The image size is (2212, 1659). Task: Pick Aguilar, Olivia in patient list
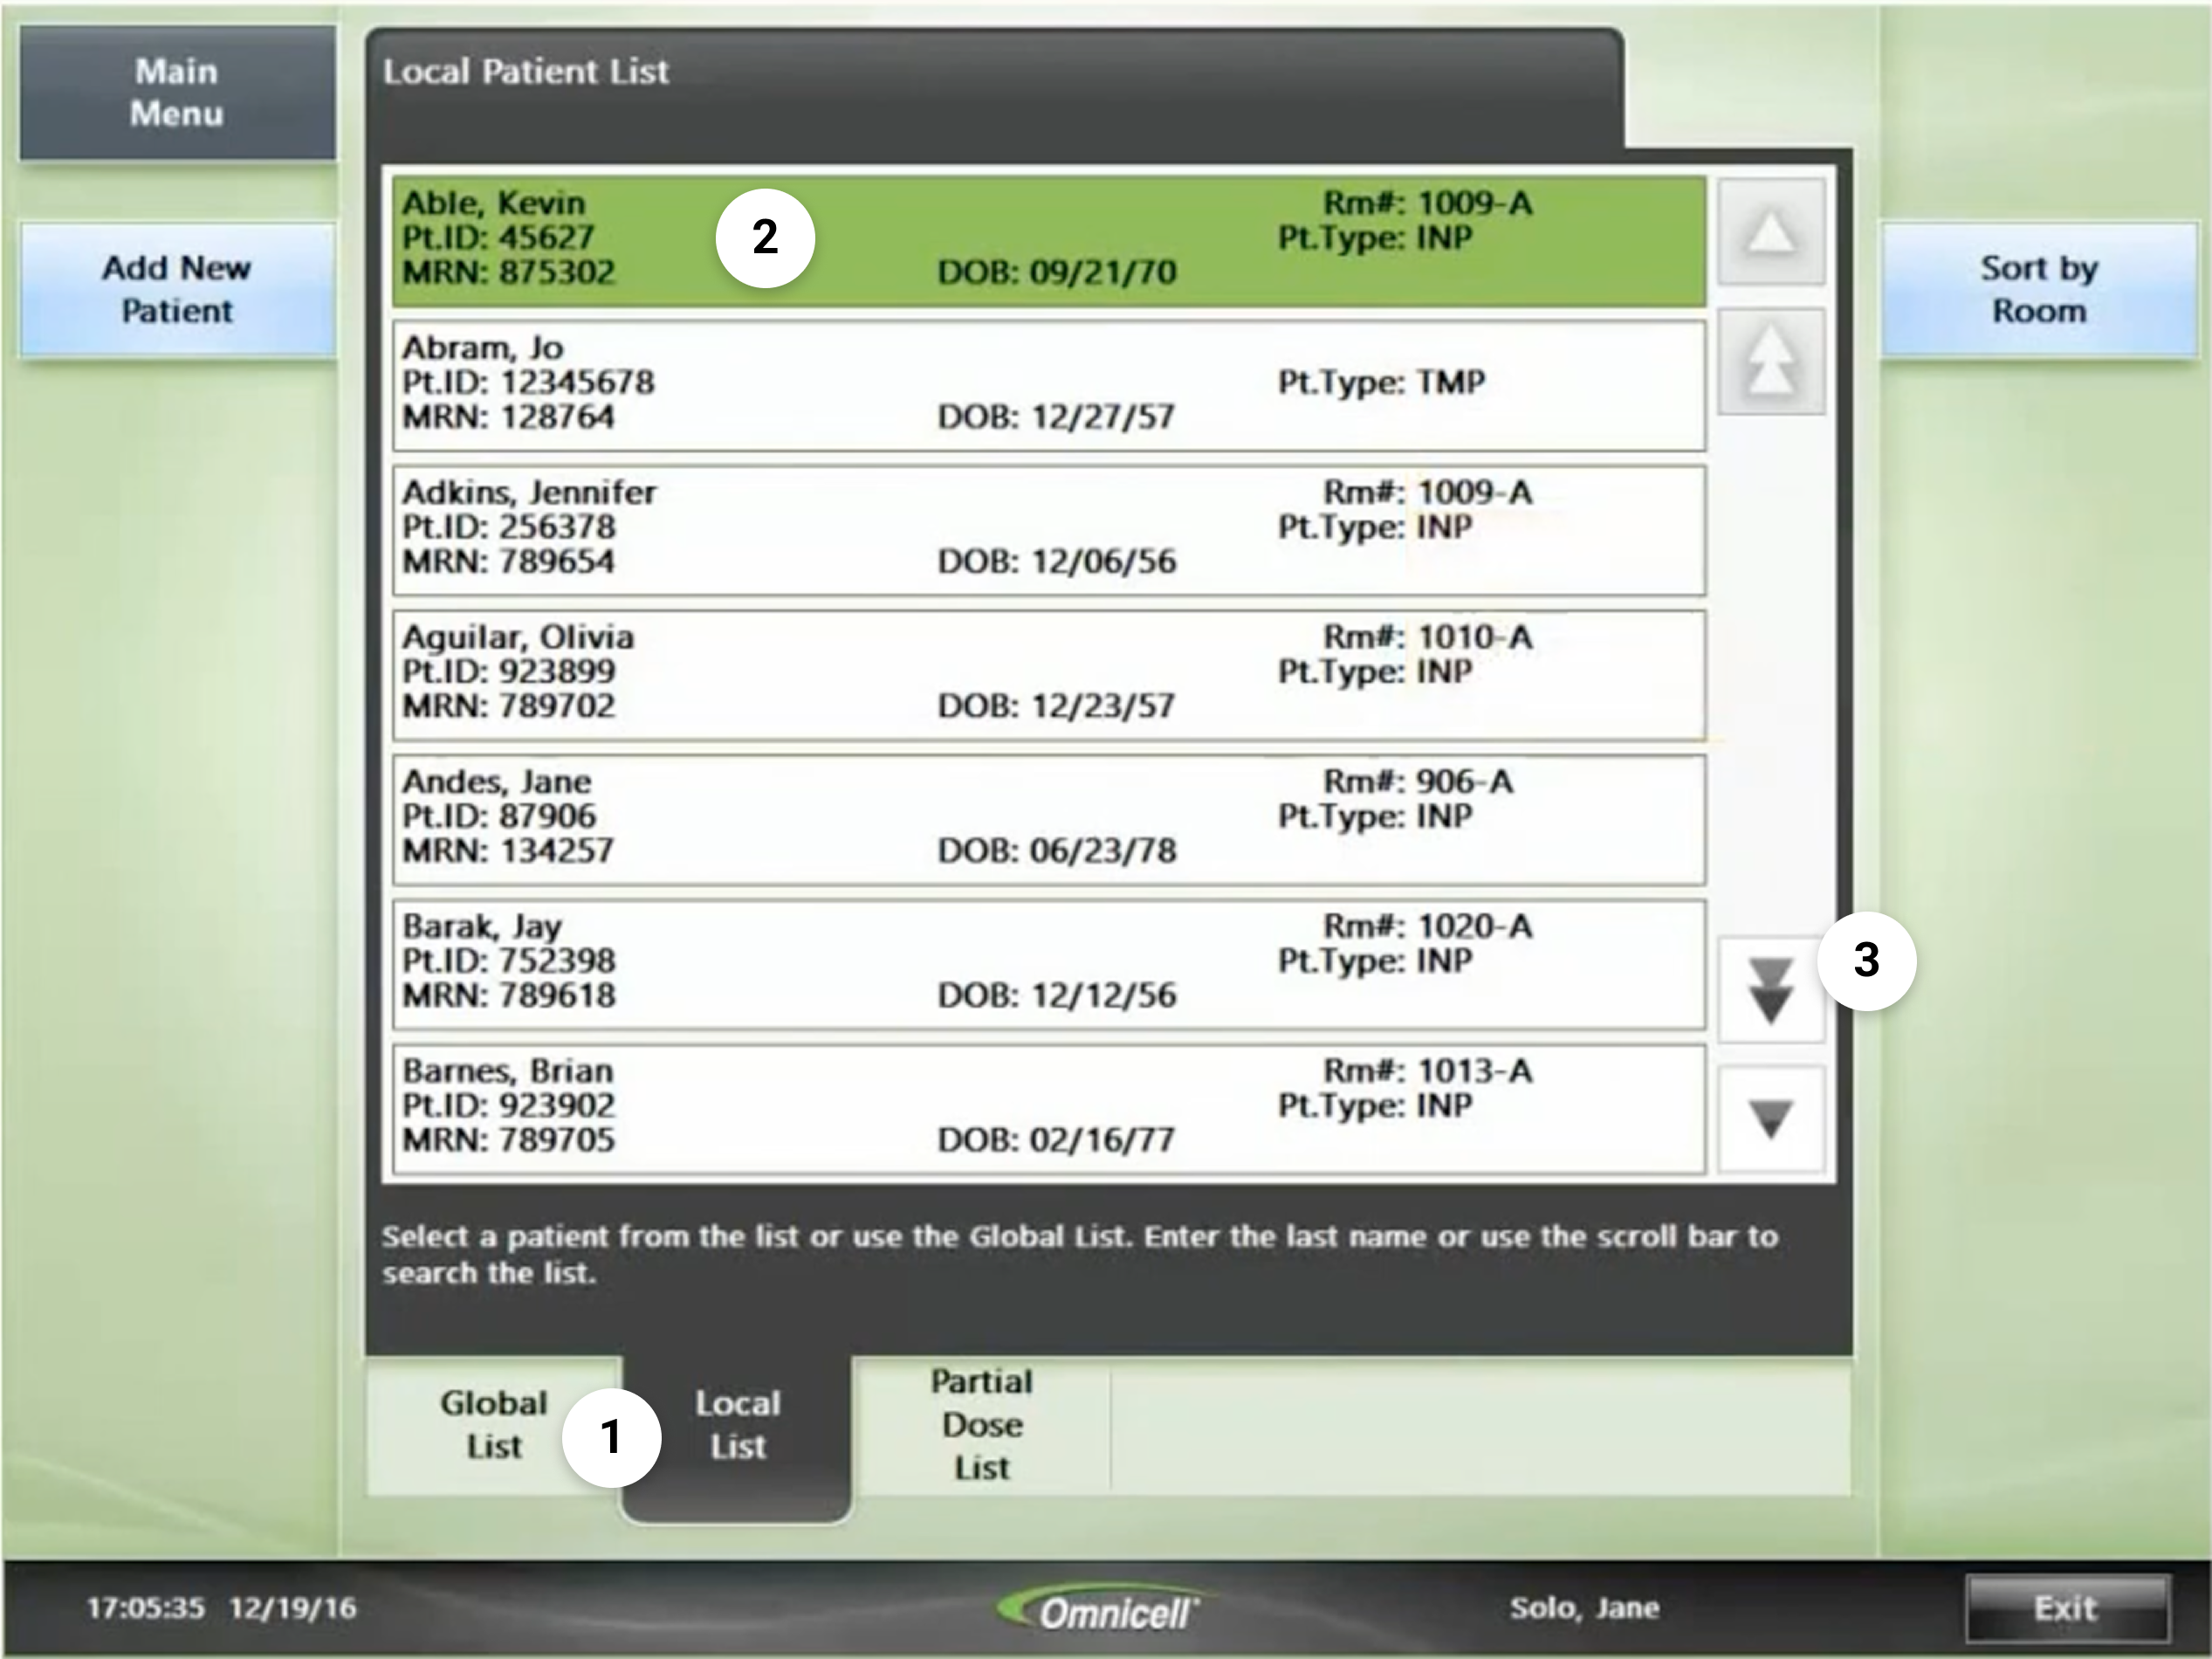pos(1048,675)
